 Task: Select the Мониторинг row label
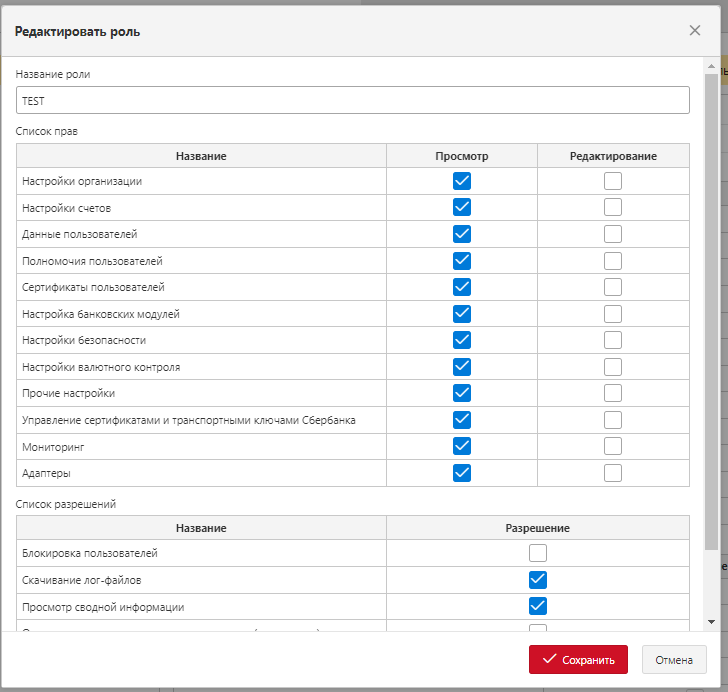pyautogui.click(x=53, y=447)
